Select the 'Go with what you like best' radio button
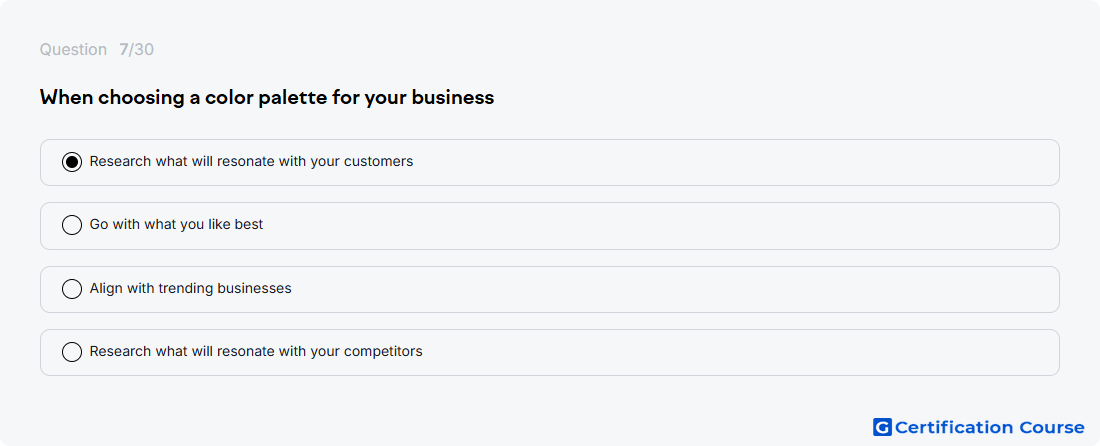Screen dimensions: 1100x446 (x=72, y=225)
